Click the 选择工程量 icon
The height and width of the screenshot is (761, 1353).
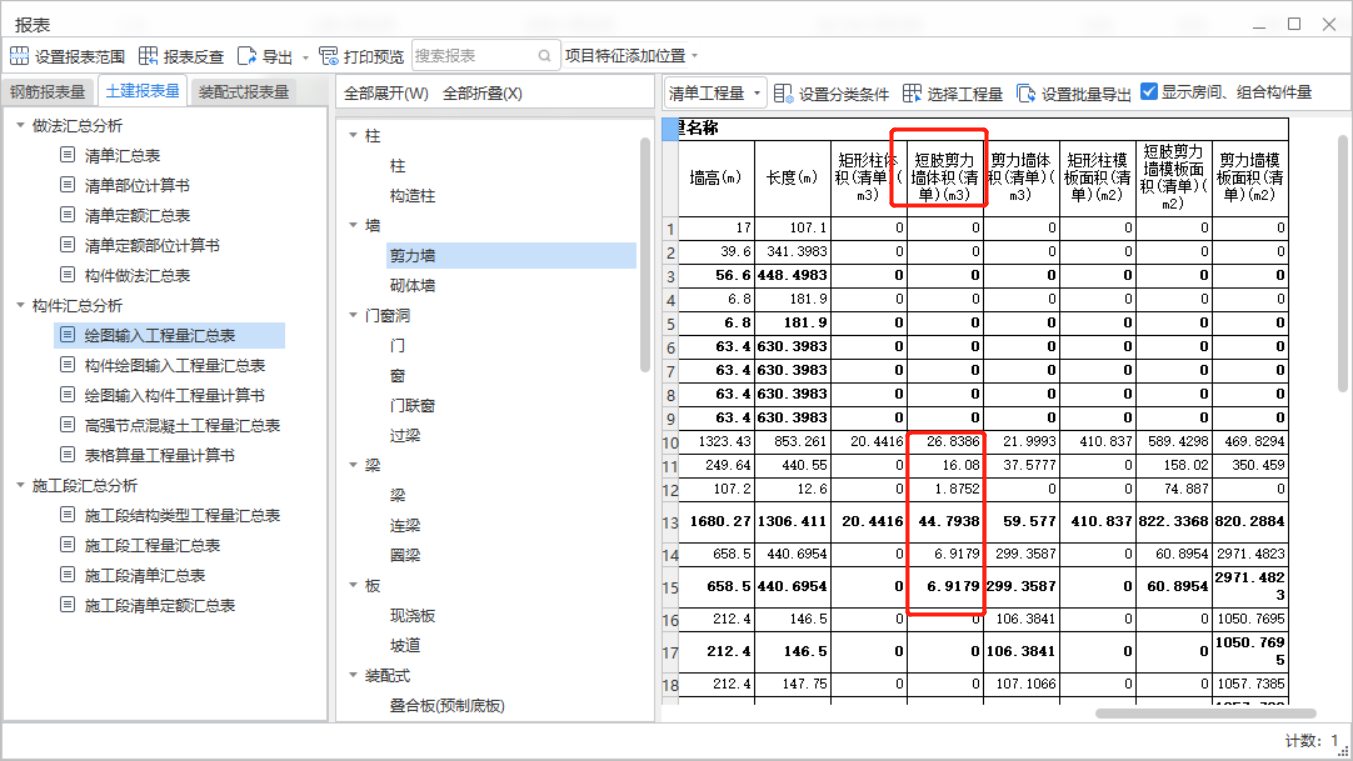pyautogui.click(x=911, y=93)
